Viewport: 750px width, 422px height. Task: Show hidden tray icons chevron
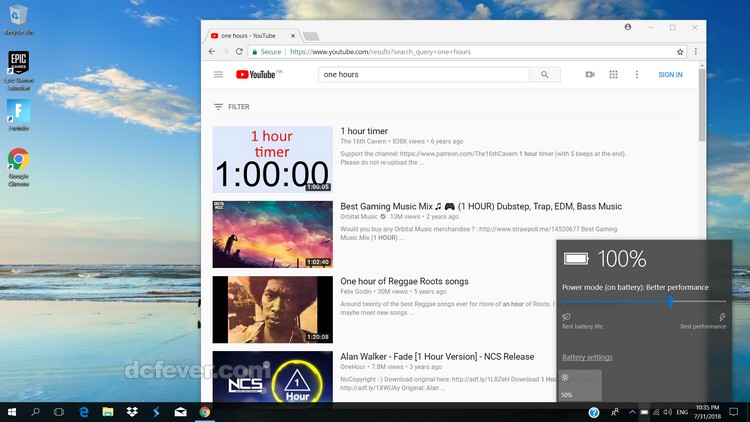tap(632, 412)
